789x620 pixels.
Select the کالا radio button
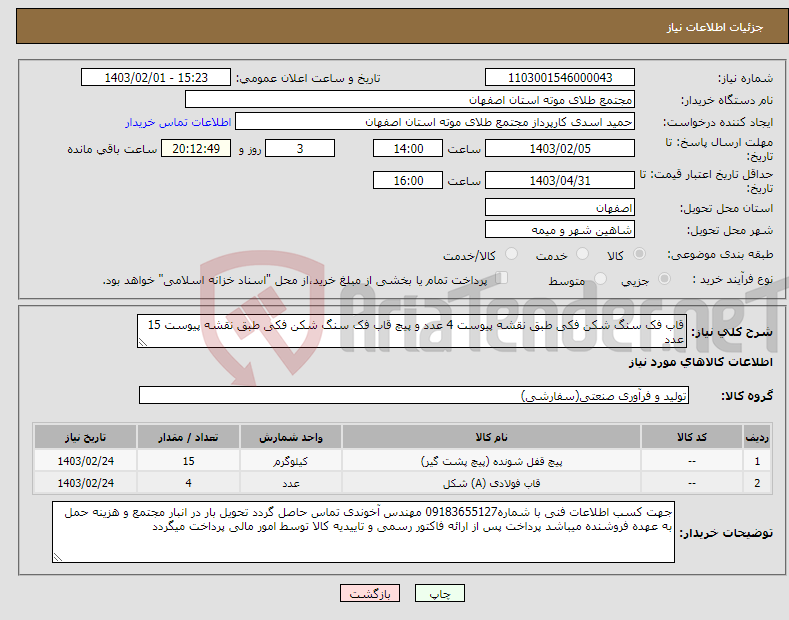pos(639,254)
